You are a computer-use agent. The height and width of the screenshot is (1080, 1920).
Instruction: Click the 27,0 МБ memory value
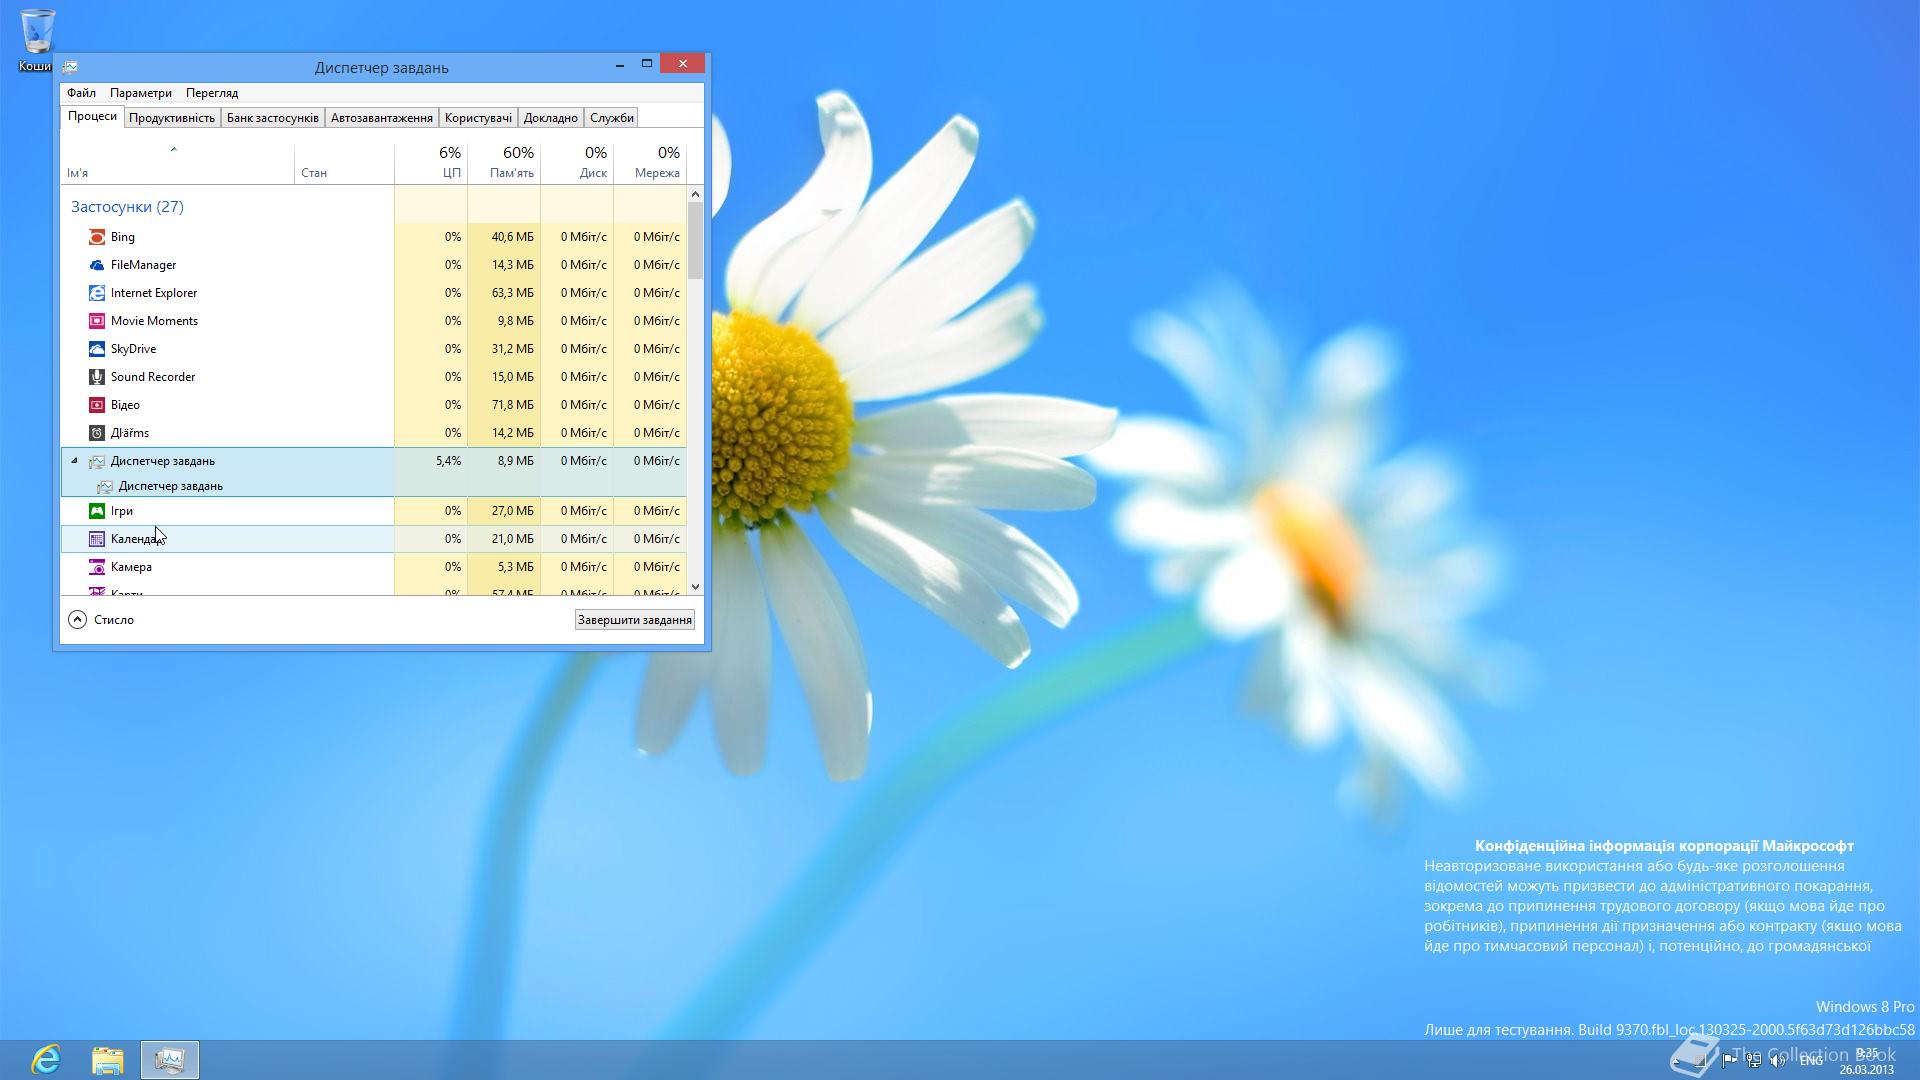(513, 511)
